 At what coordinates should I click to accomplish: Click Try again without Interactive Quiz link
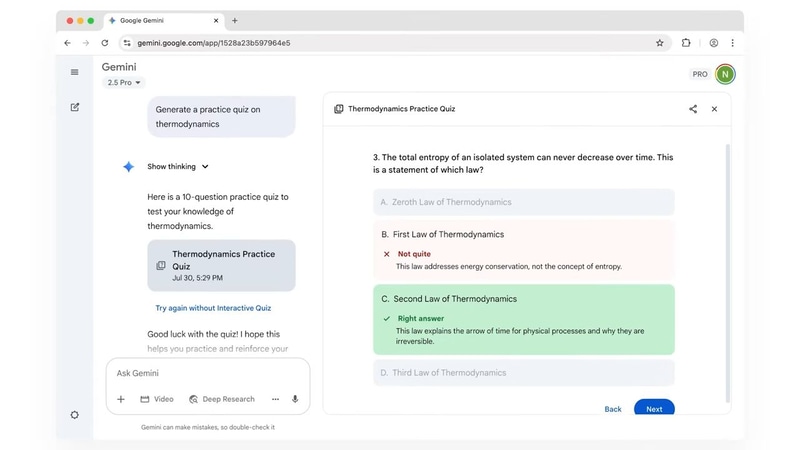213,308
